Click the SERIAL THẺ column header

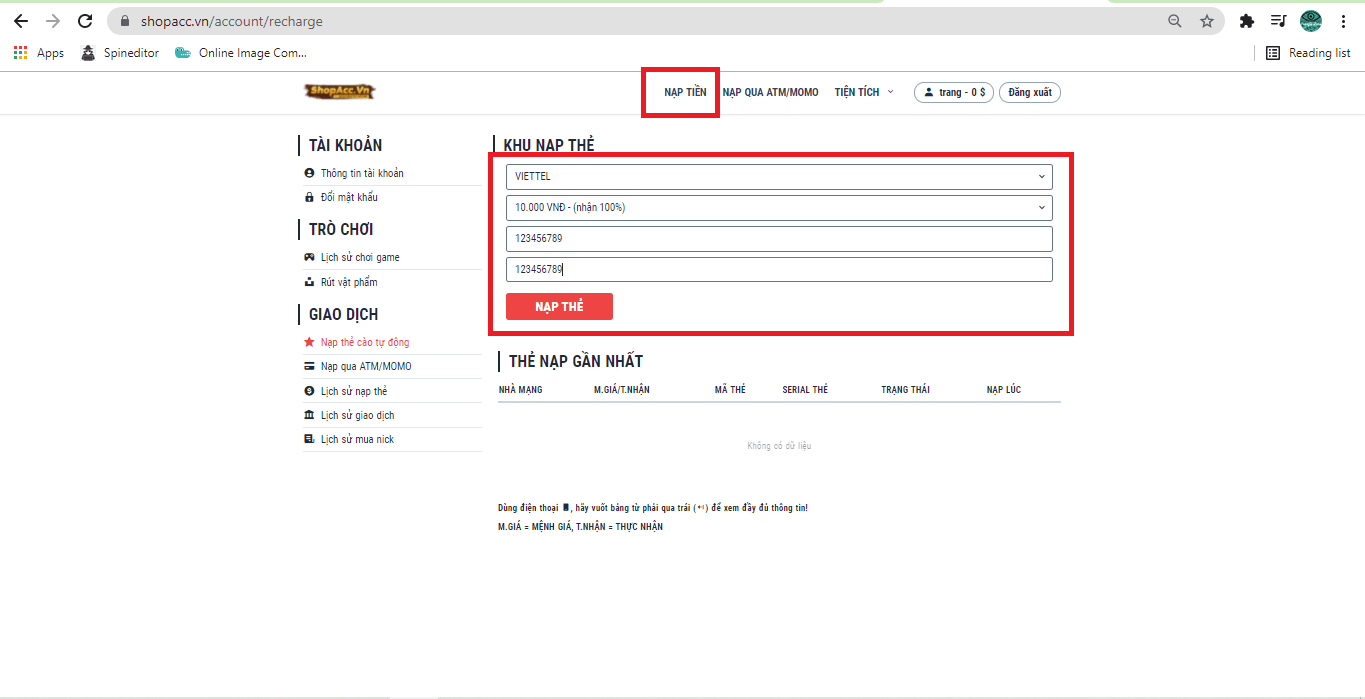coord(805,390)
